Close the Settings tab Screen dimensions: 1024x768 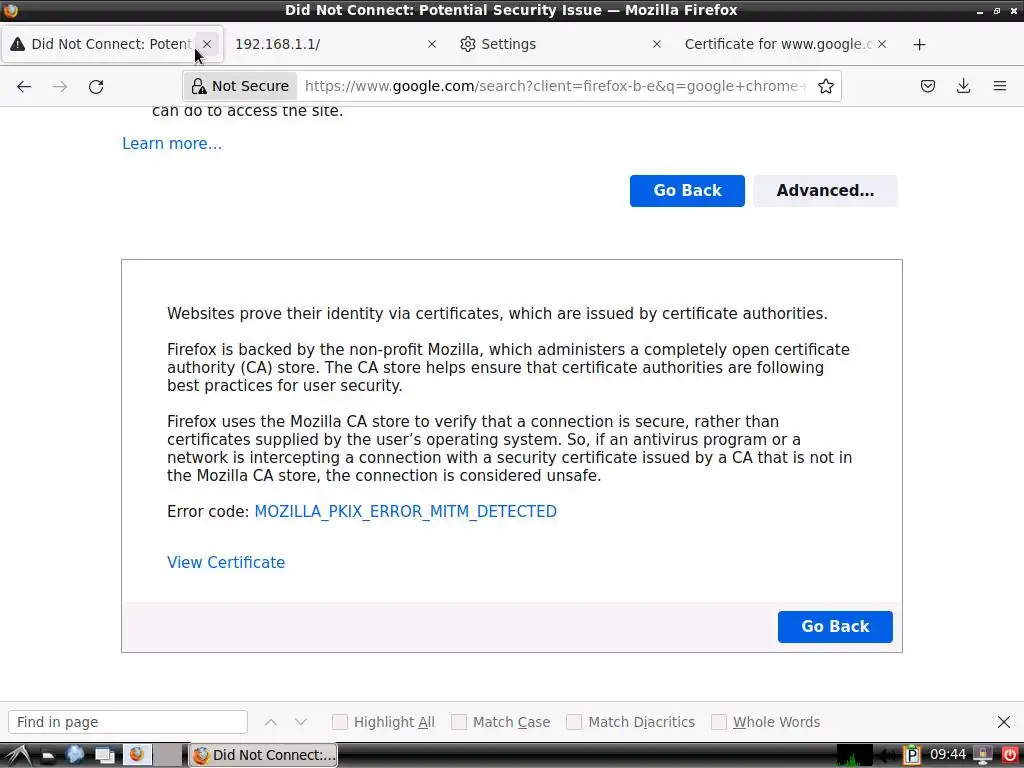657,44
